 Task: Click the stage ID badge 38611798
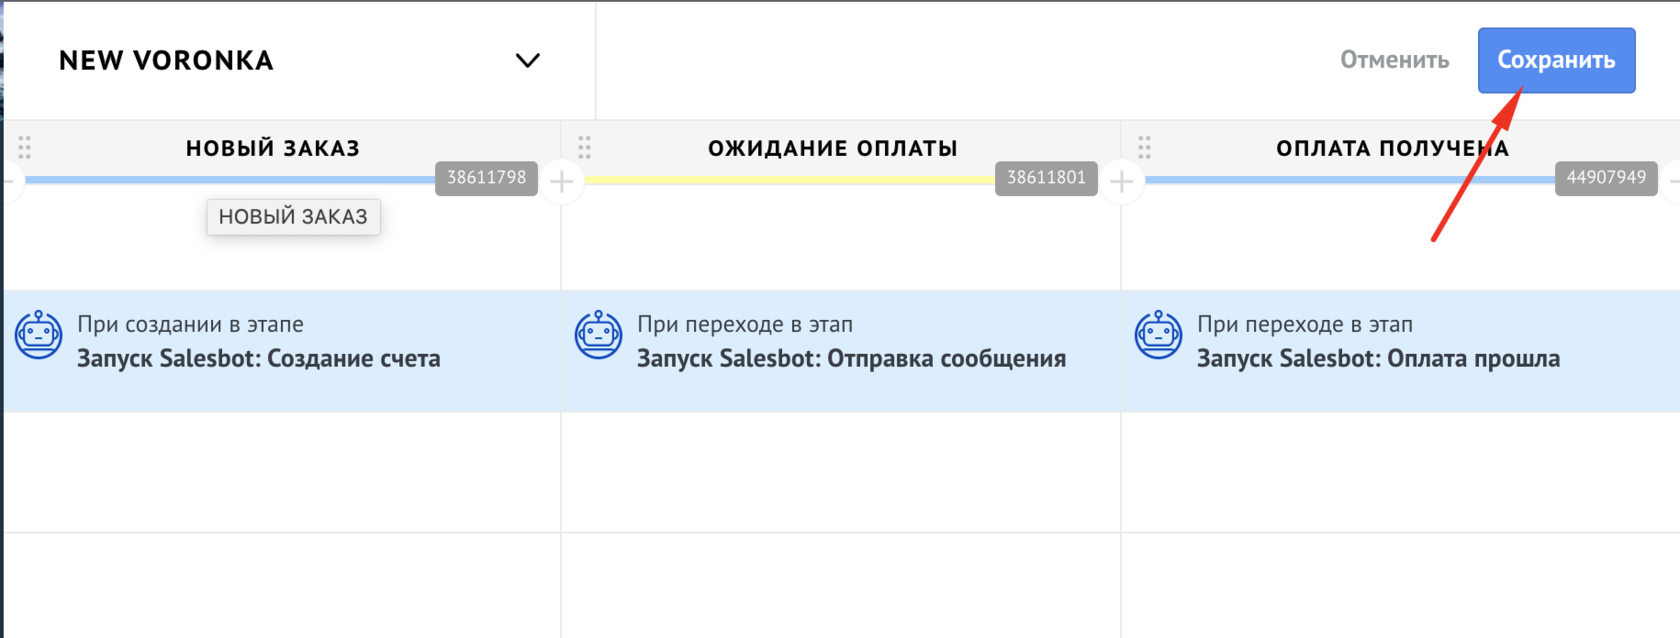tap(486, 178)
